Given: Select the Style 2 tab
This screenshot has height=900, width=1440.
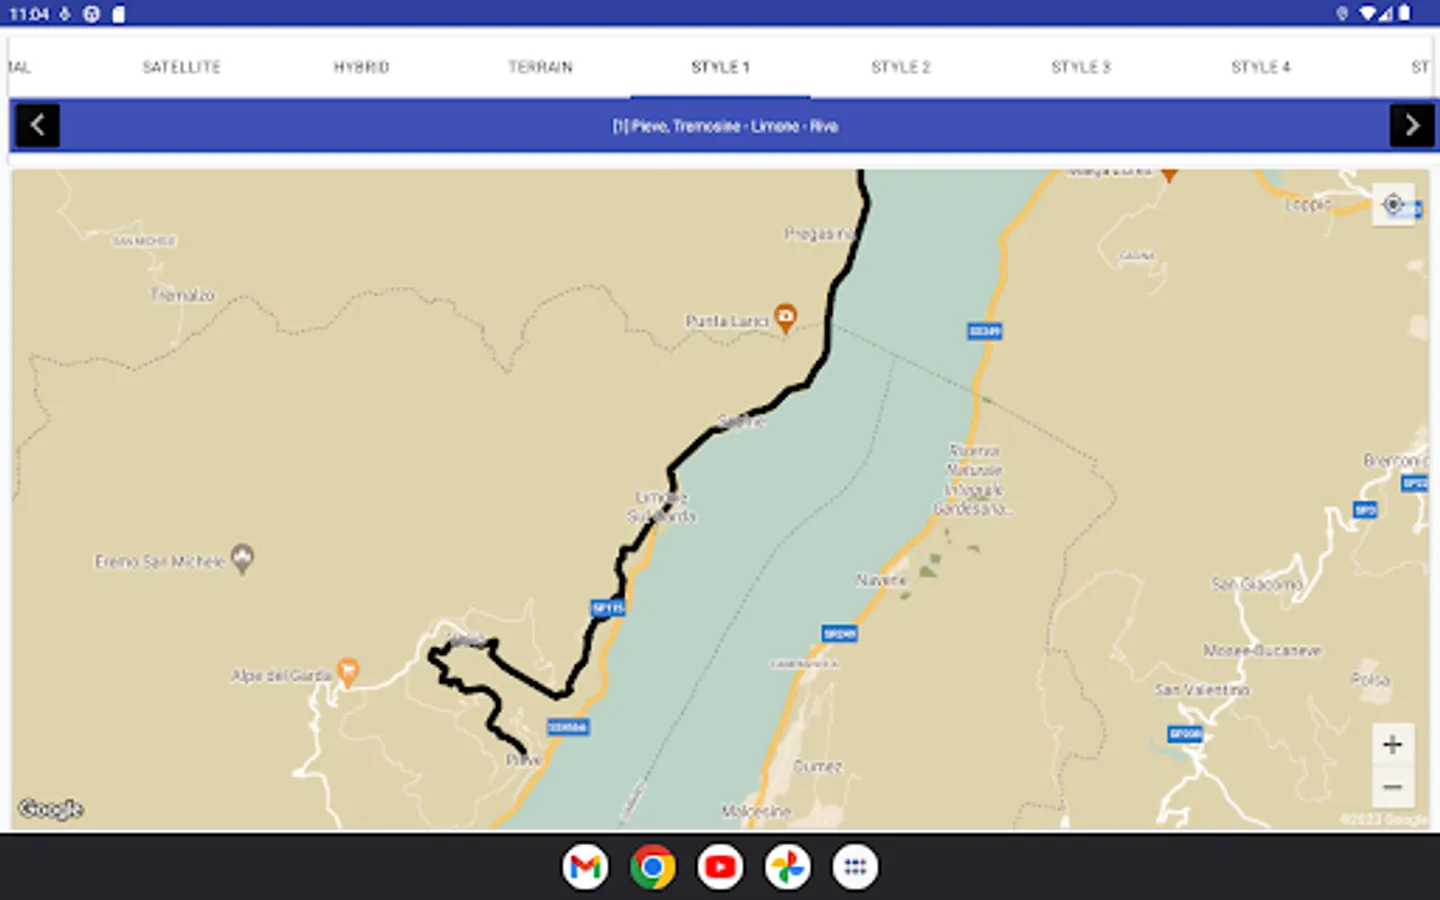Looking at the screenshot, I should (x=900, y=67).
